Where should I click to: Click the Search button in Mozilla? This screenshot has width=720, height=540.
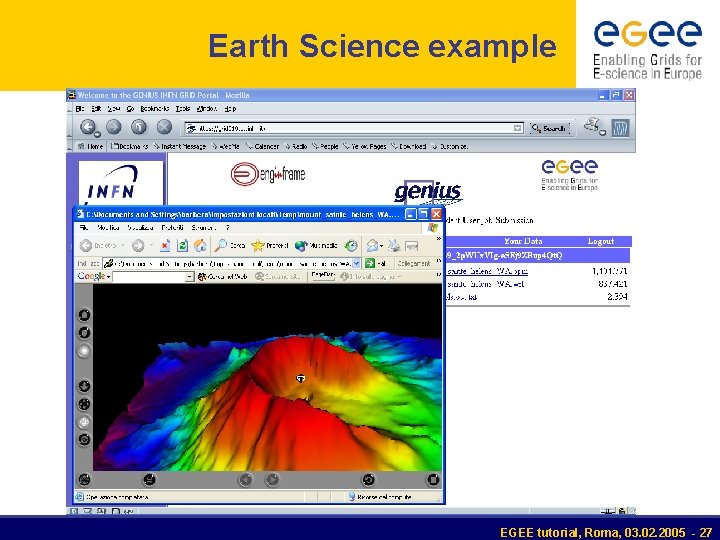pos(549,128)
